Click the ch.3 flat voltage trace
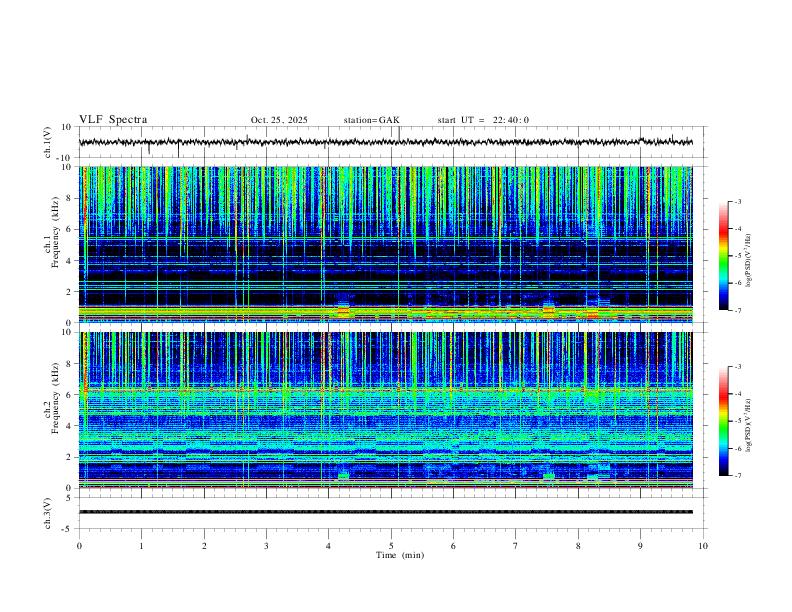 385,512
